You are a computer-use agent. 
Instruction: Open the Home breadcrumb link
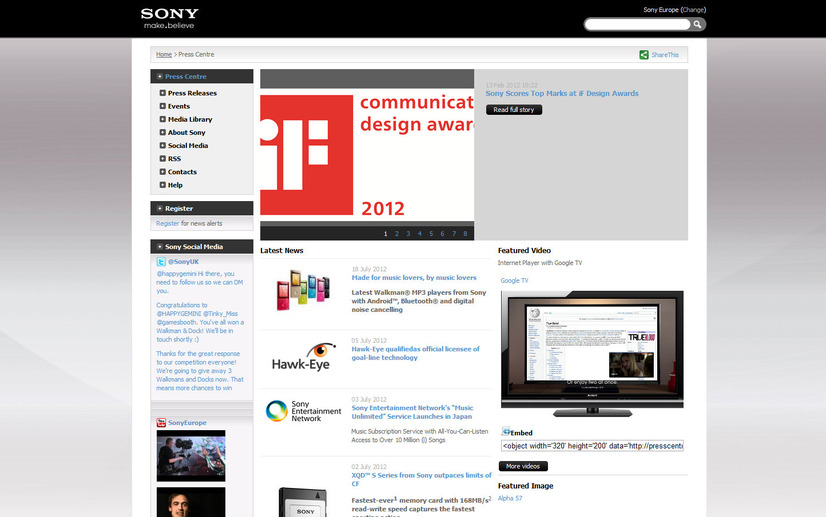tap(164, 54)
